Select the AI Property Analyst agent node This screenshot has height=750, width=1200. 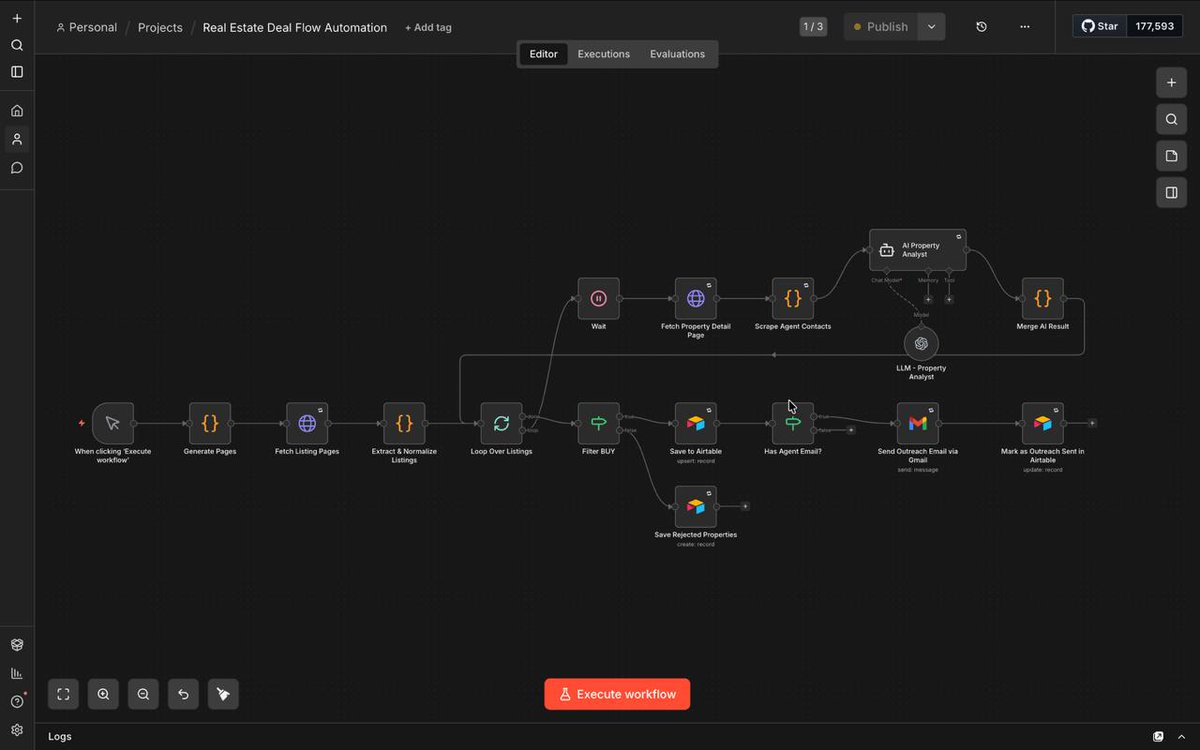point(918,250)
